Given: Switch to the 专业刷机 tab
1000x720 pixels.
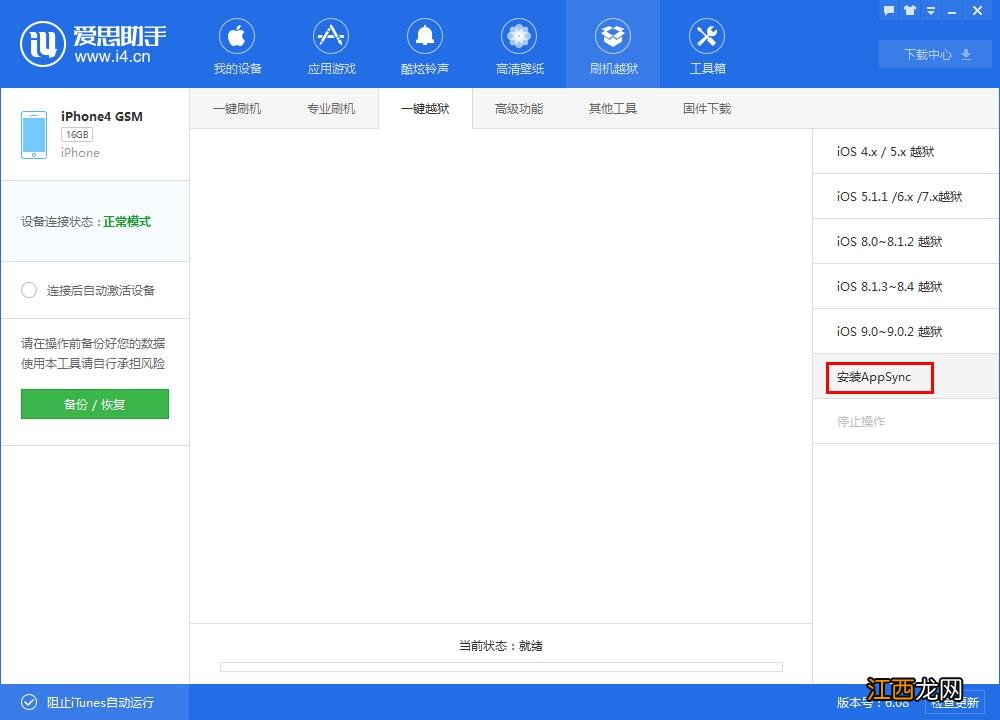Looking at the screenshot, I should [331, 108].
